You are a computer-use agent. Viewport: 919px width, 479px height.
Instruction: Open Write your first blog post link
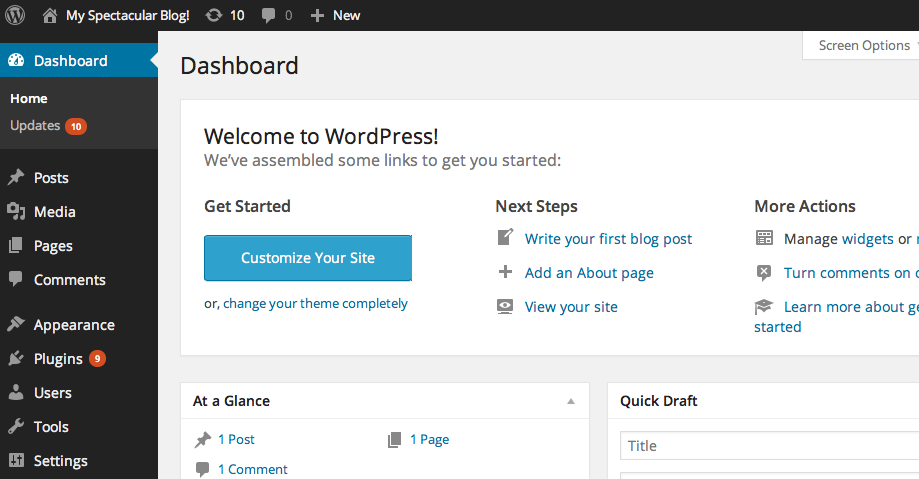pos(608,239)
